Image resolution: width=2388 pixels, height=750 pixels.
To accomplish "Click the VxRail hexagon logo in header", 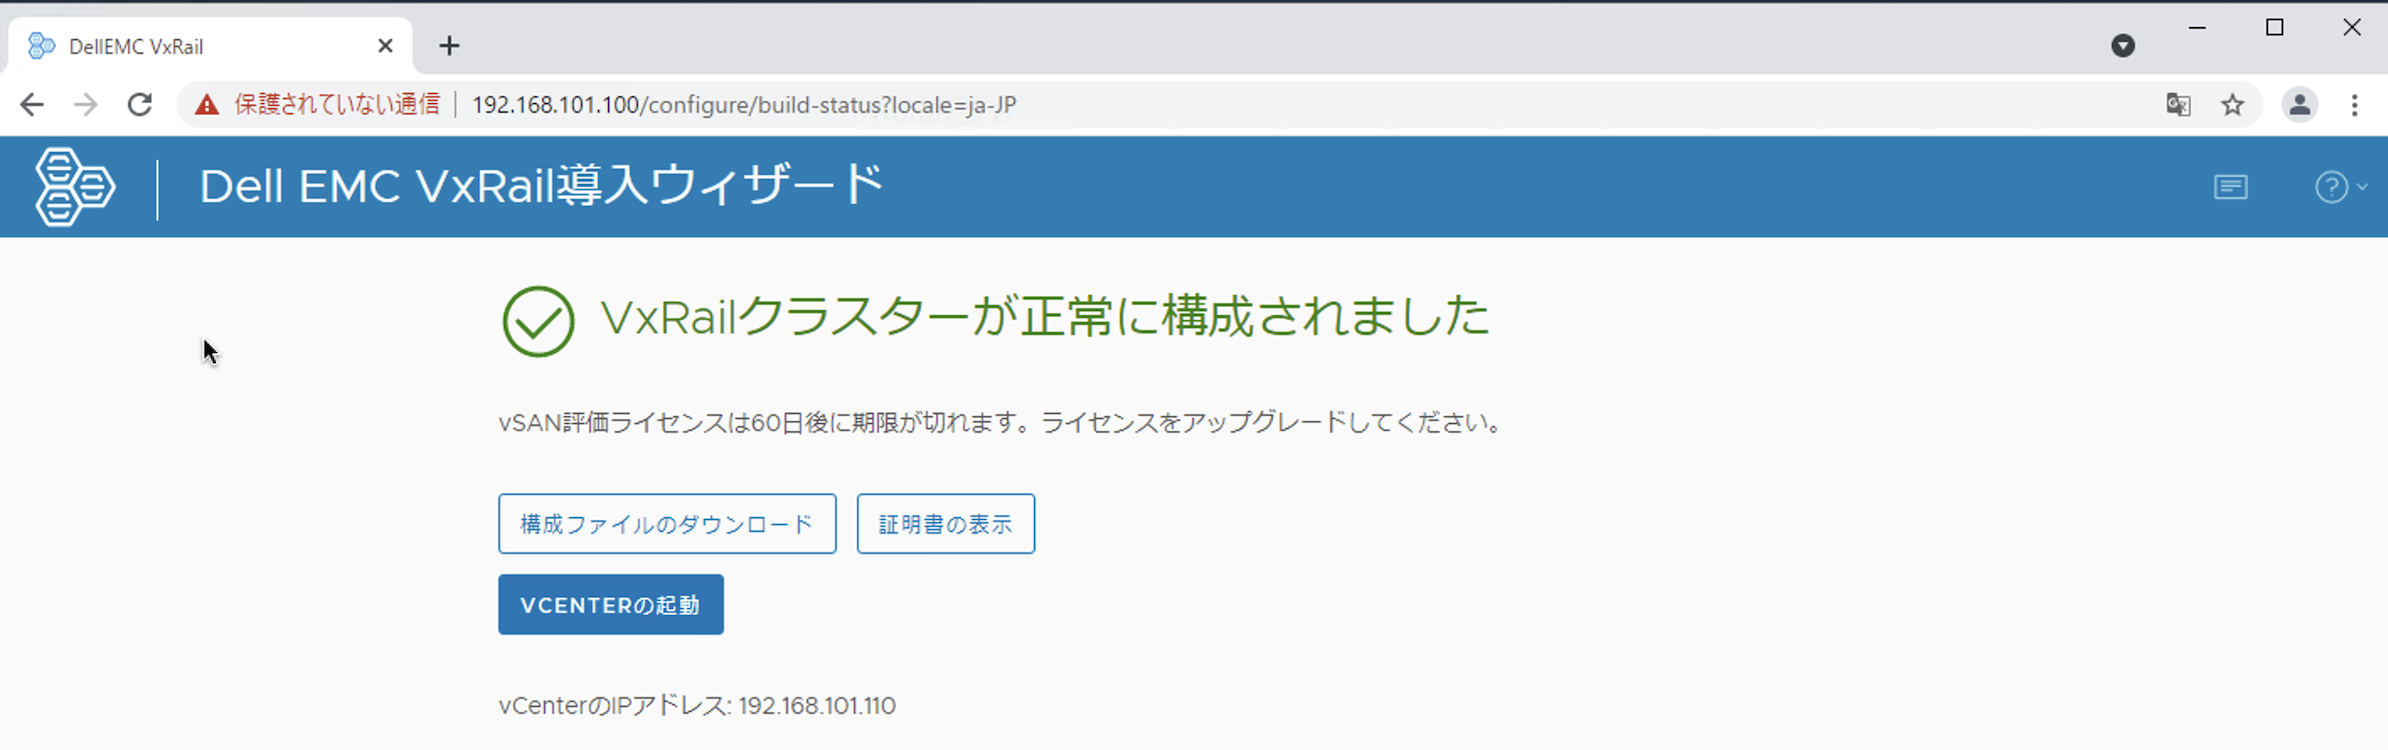I will pyautogui.click(x=75, y=187).
